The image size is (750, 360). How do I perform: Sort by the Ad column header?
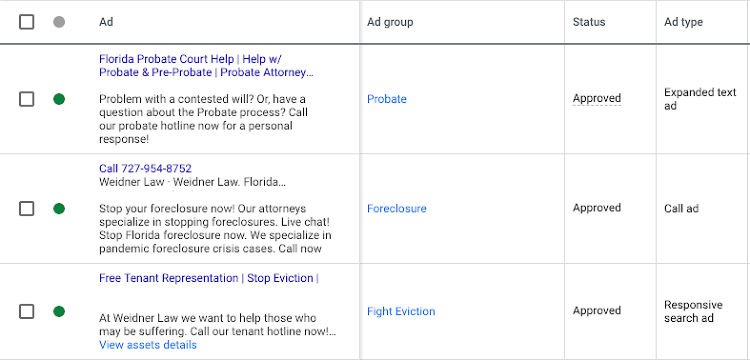(106, 22)
